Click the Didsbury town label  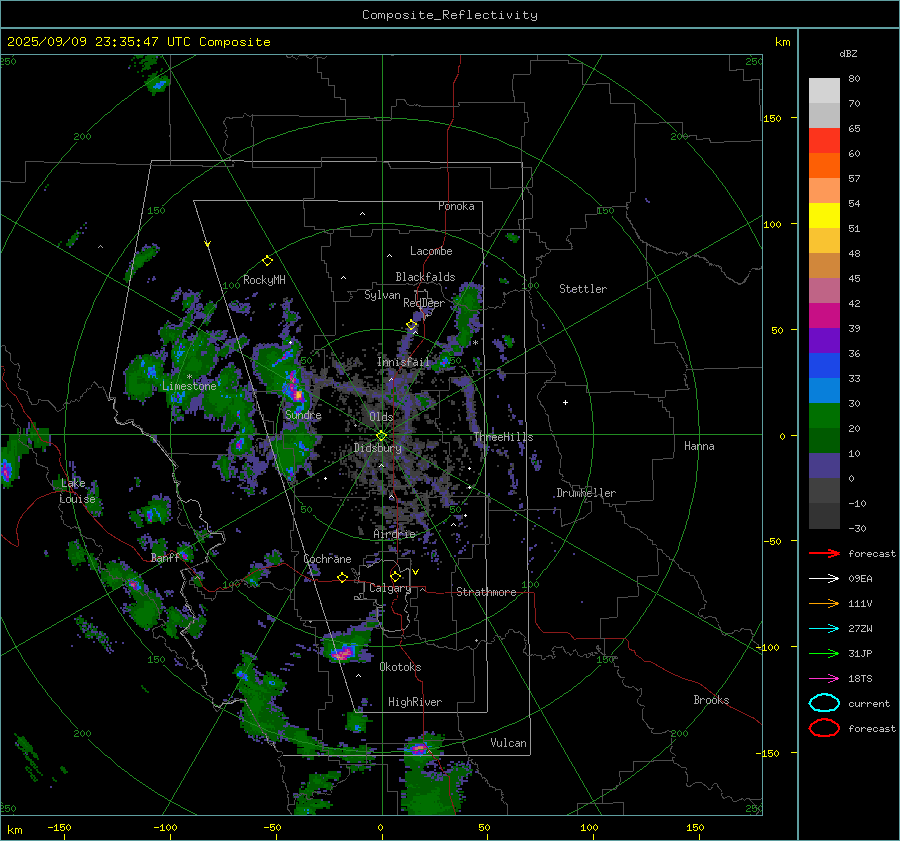point(378,448)
